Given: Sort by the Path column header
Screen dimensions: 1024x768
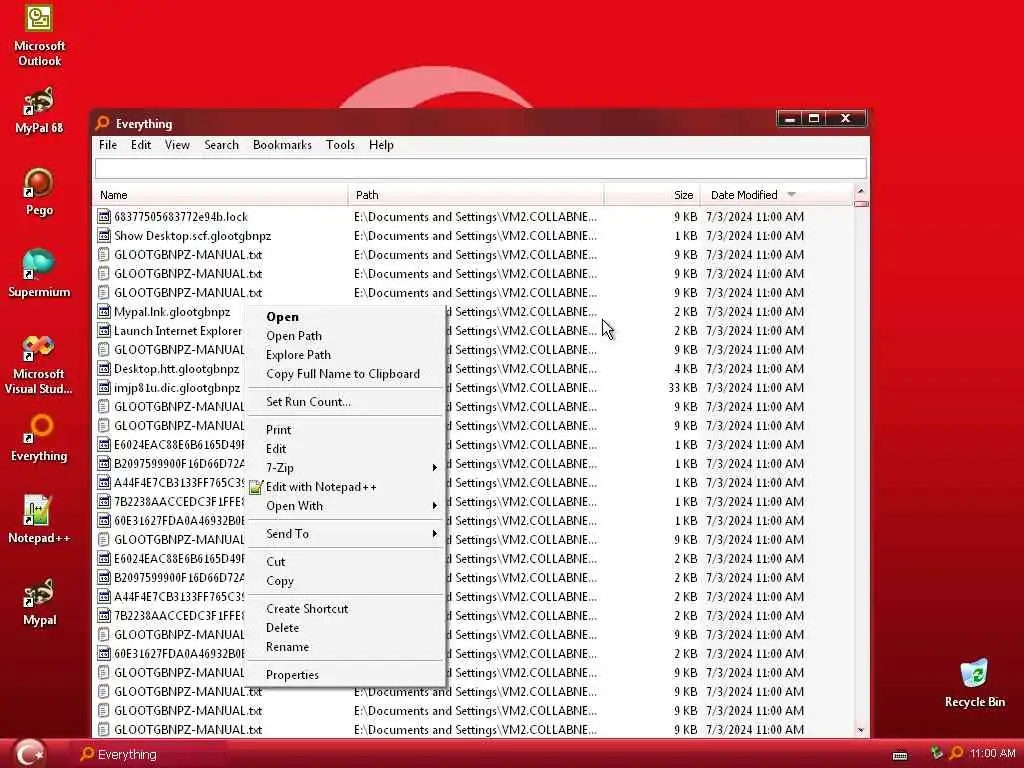Looking at the screenshot, I should [x=476, y=195].
